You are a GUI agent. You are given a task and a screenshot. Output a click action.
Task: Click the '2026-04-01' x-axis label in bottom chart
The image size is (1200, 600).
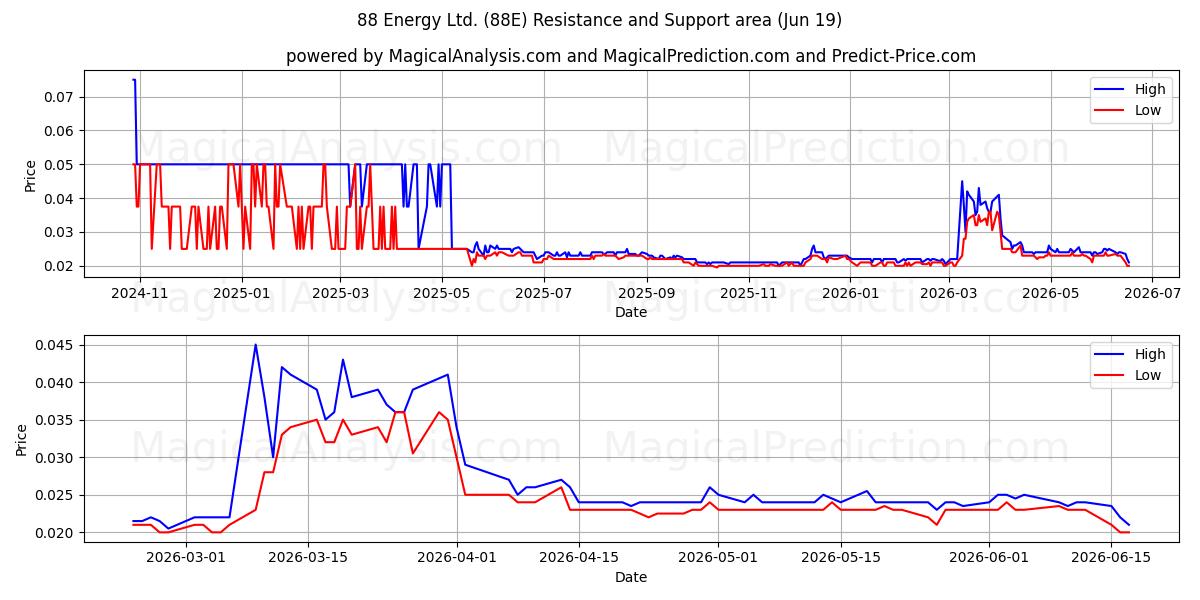457,558
